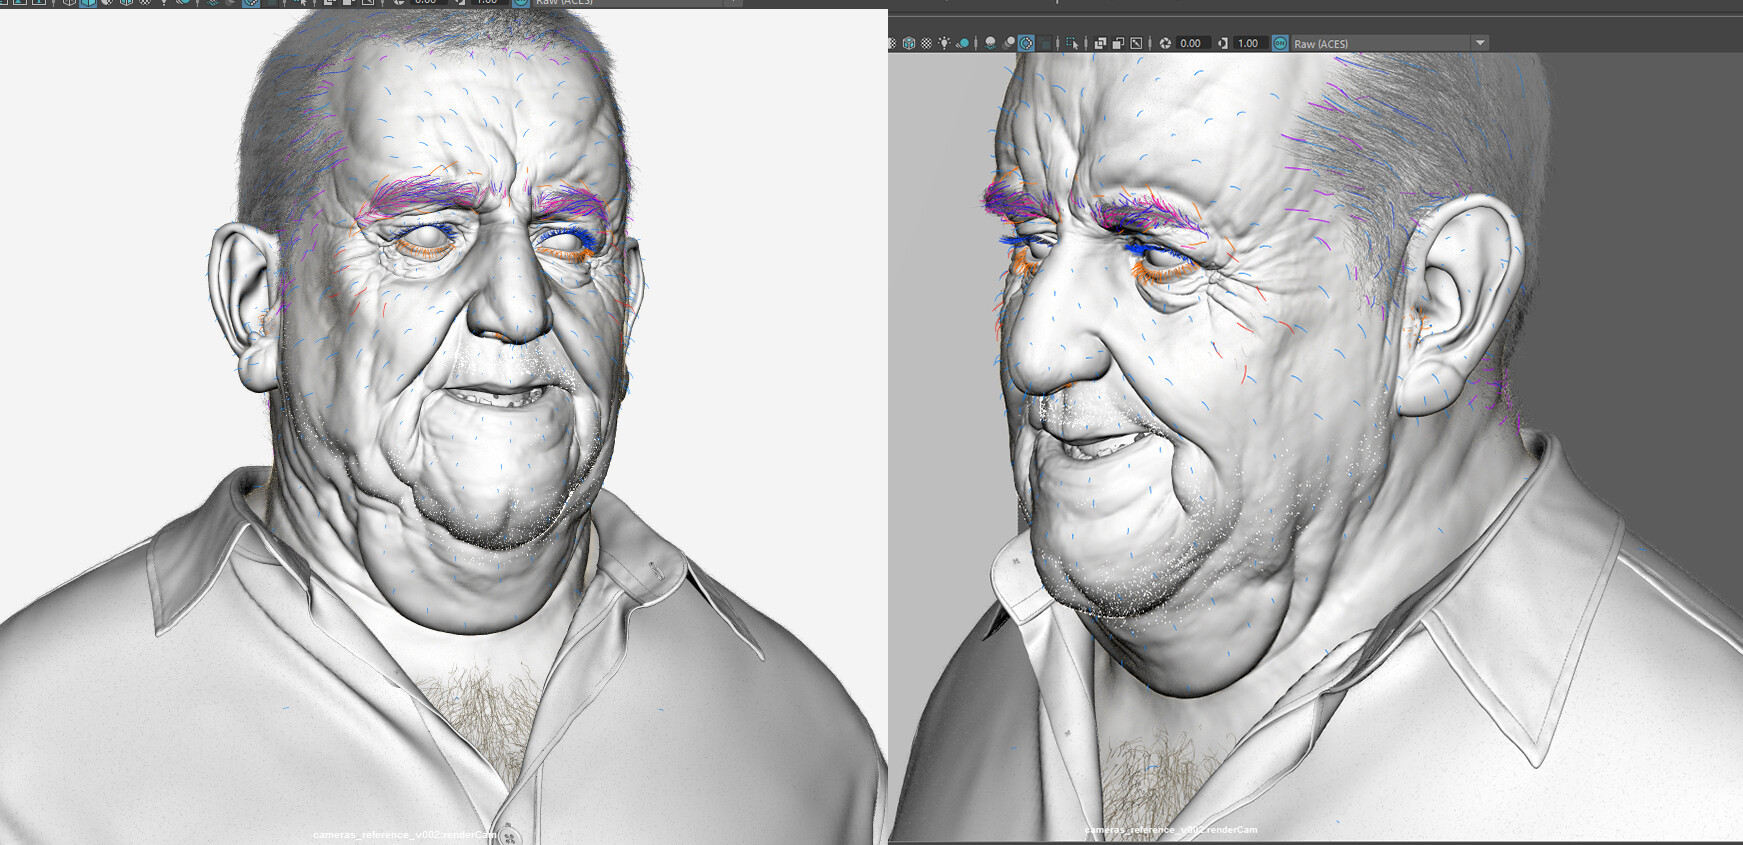
Task: Click the exposure reset aperture icon
Action: 1165,43
